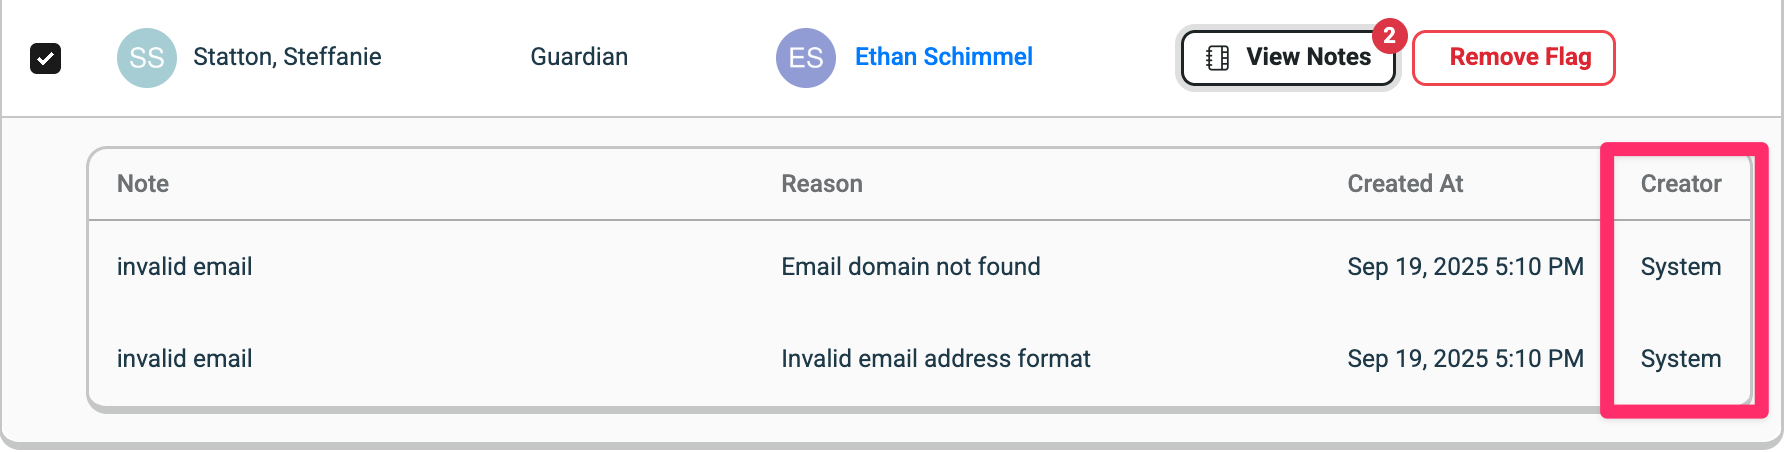Image resolution: width=1788 pixels, height=452 pixels.
Task: Select the second invalid email note
Action: pyautogui.click(x=184, y=359)
